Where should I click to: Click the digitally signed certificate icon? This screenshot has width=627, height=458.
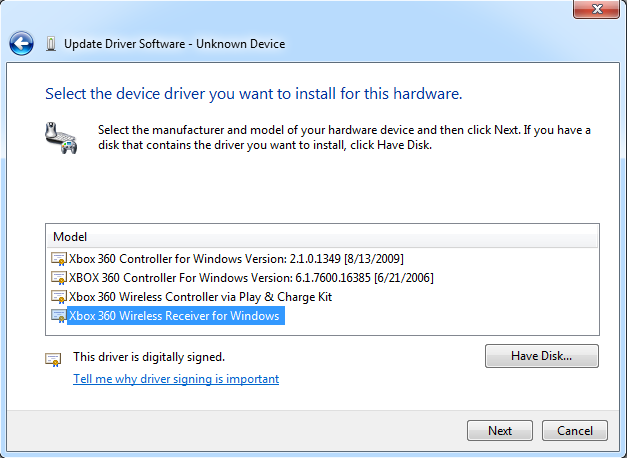tap(53, 360)
